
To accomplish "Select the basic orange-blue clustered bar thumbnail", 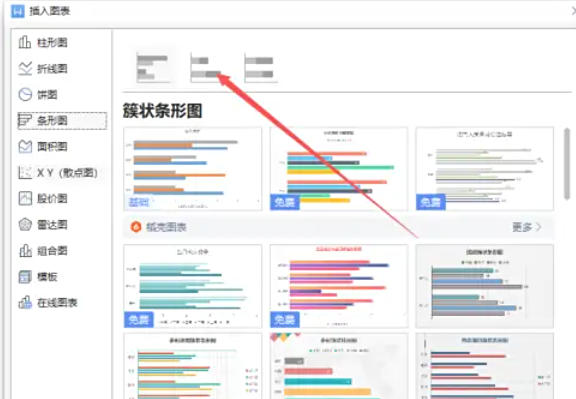I will (193, 169).
